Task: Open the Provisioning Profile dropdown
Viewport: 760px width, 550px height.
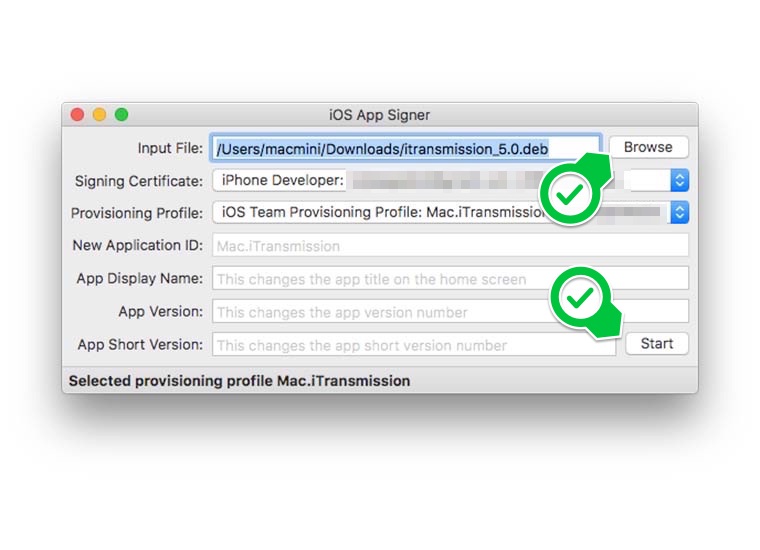Action: click(450, 212)
